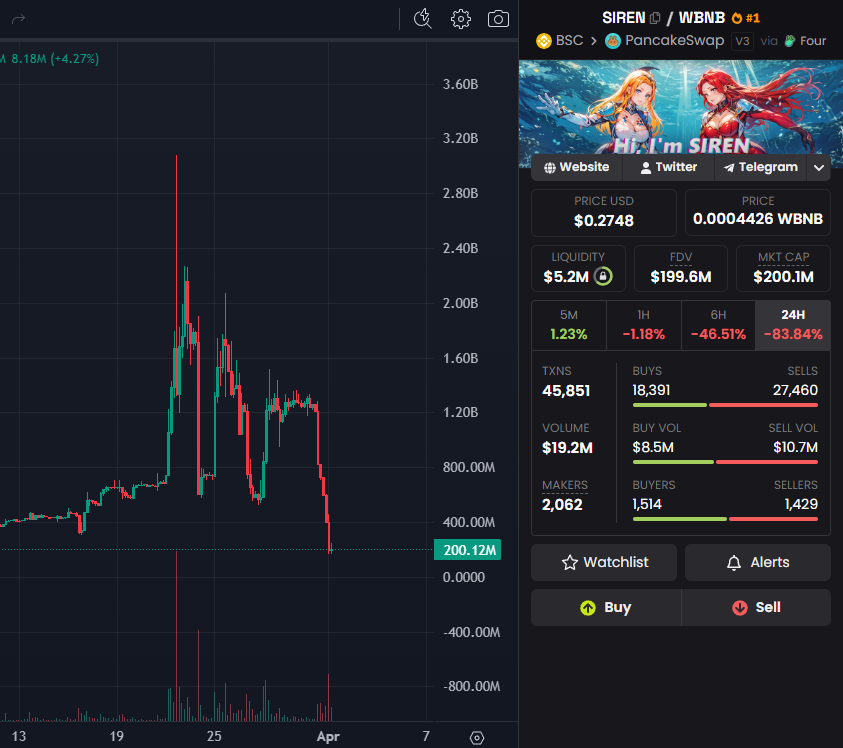Click the WBNB price 0.0004426 box
The image size is (843, 748).
click(758, 212)
